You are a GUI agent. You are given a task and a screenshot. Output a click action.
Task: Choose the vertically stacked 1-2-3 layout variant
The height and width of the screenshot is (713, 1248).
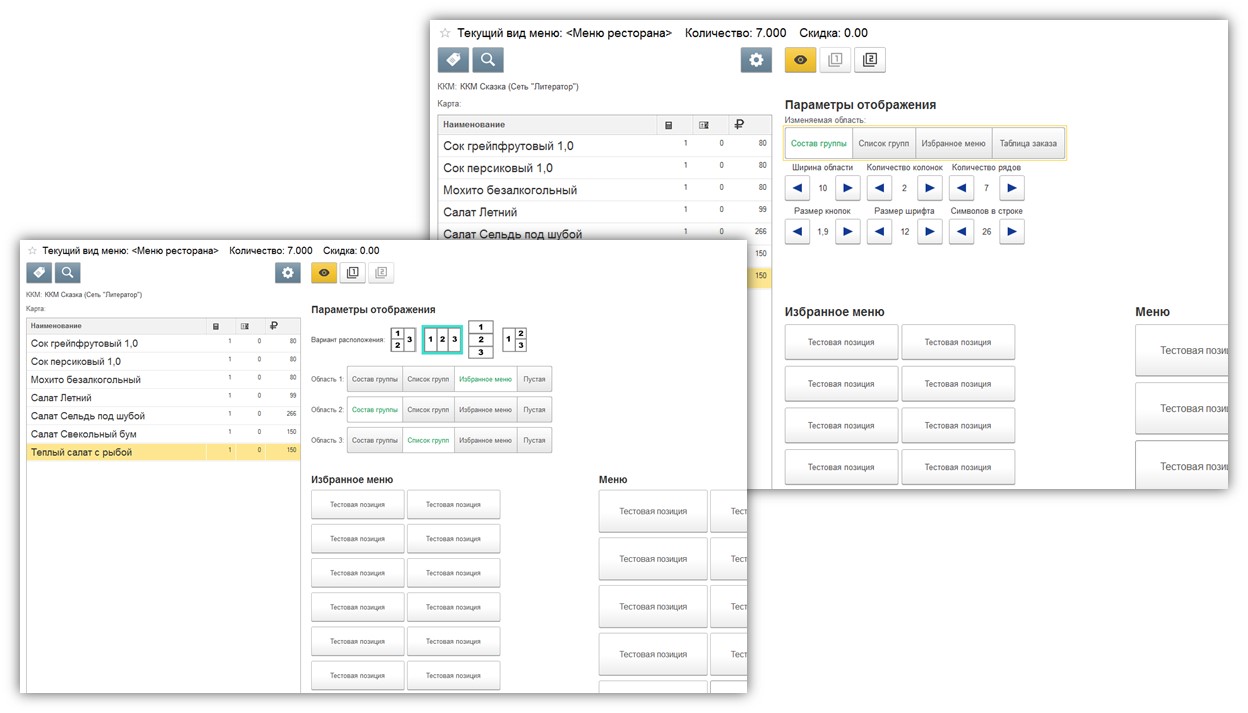481,340
